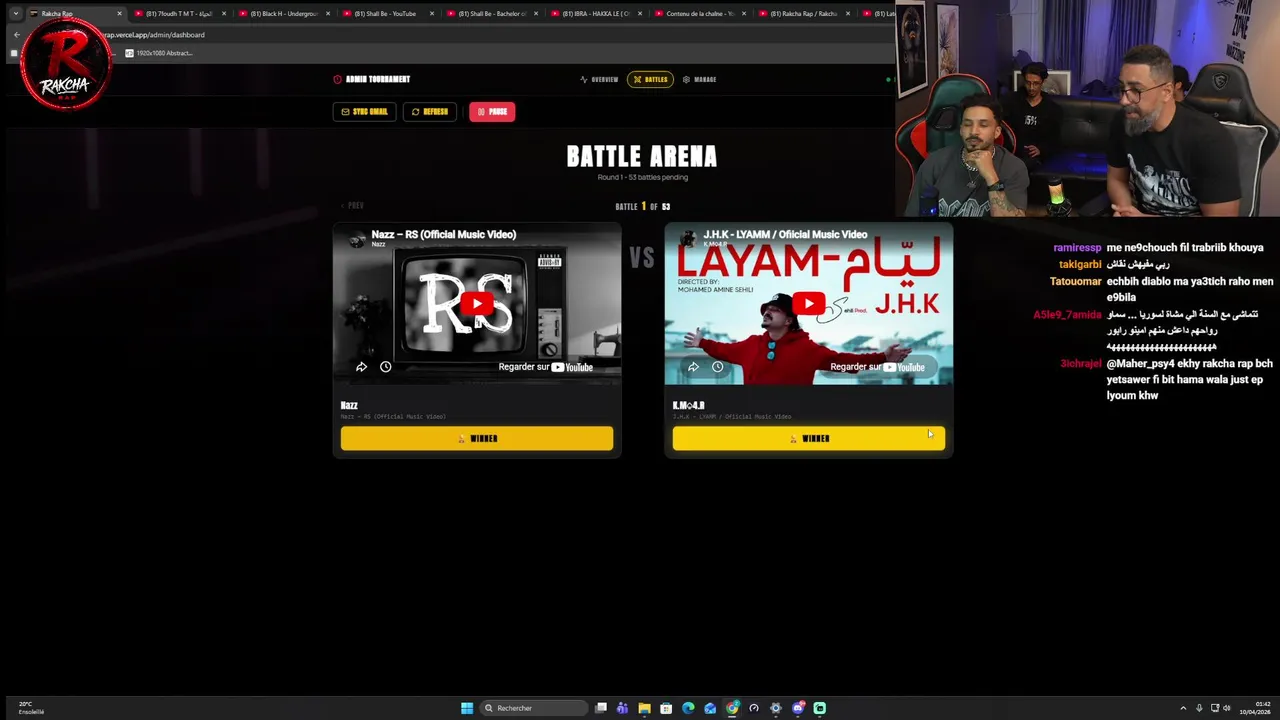This screenshot has height=720, width=1280.
Task: Switch to the Shali Be - Bachelor tab
Action: [492, 14]
